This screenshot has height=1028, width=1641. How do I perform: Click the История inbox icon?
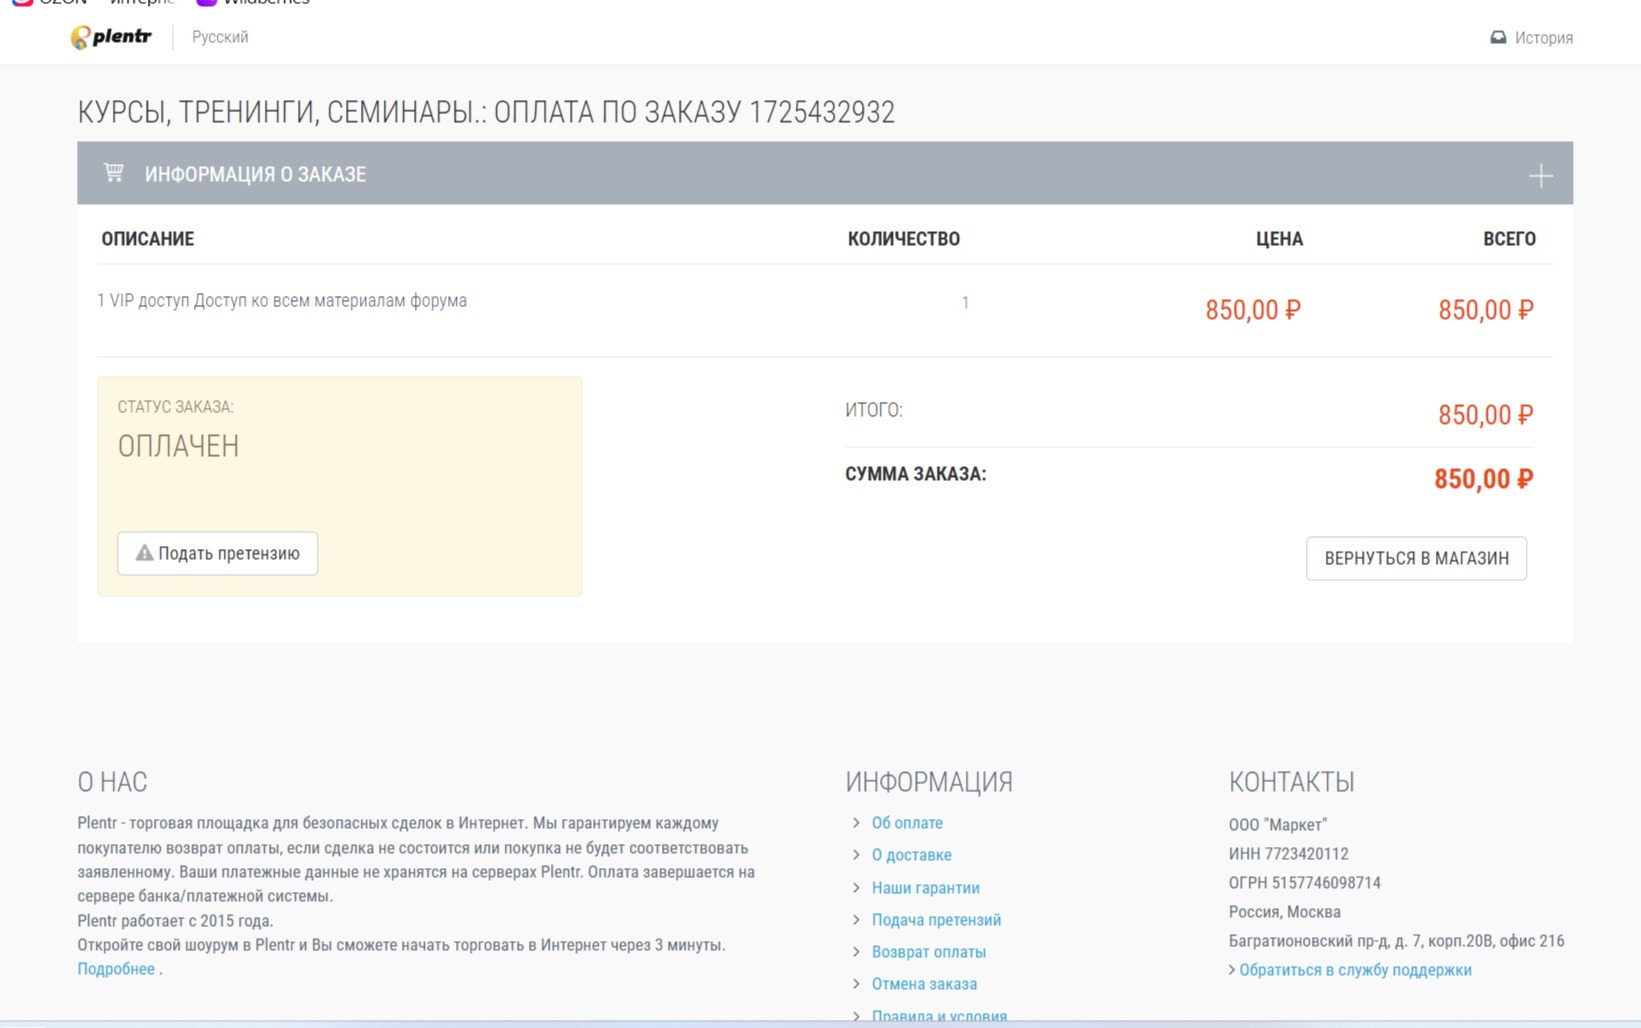pyautogui.click(x=1498, y=37)
